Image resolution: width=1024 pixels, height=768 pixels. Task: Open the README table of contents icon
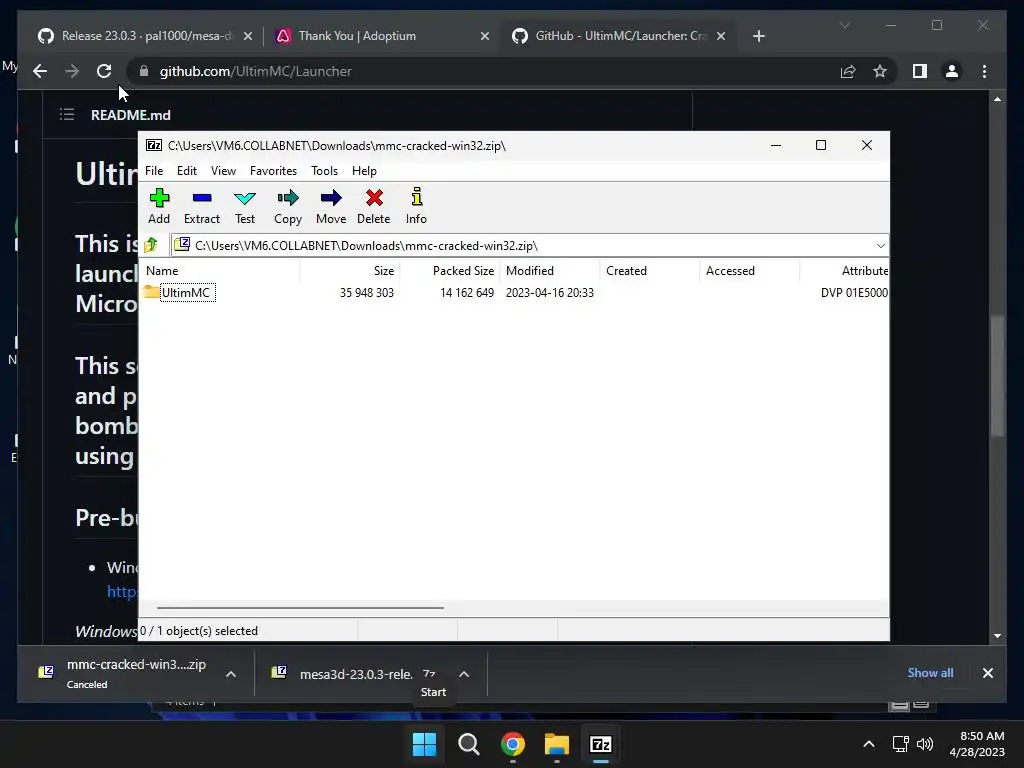67,115
